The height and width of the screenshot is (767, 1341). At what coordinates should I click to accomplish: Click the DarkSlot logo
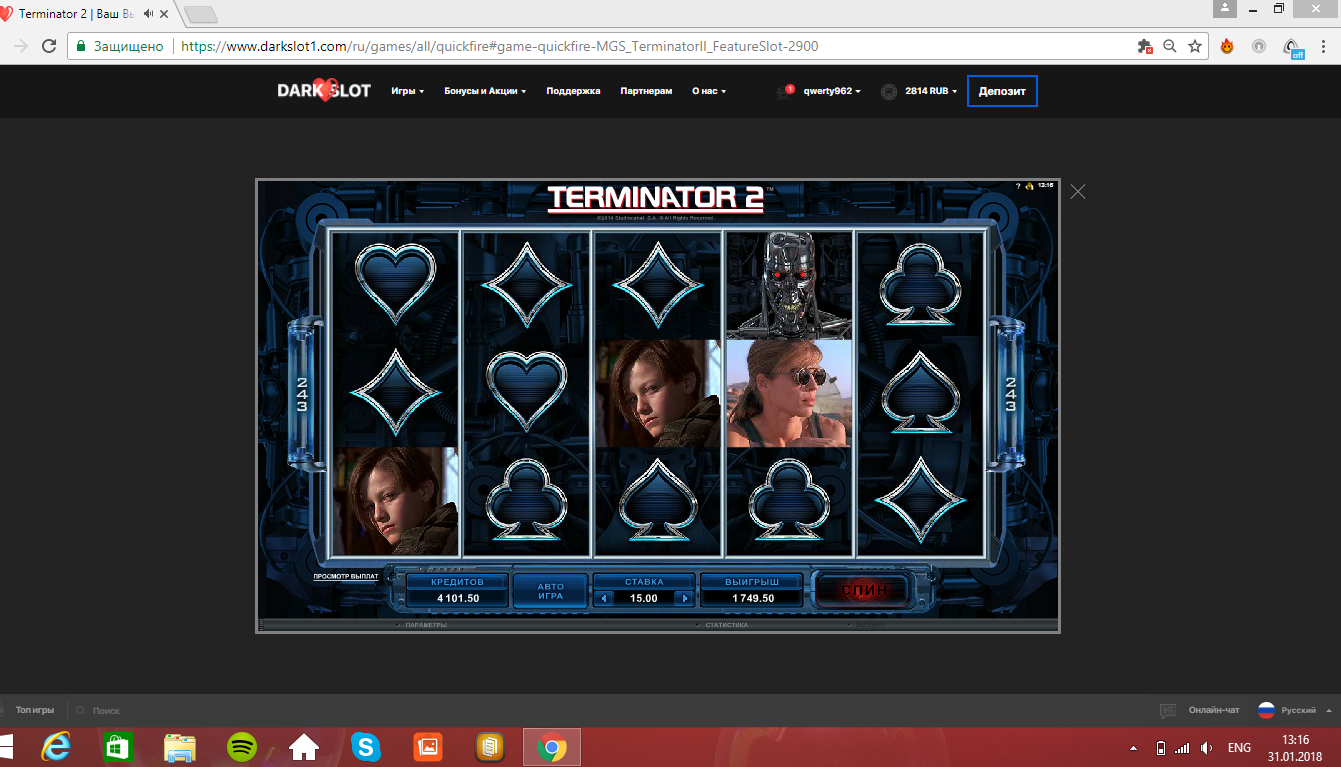coord(324,91)
